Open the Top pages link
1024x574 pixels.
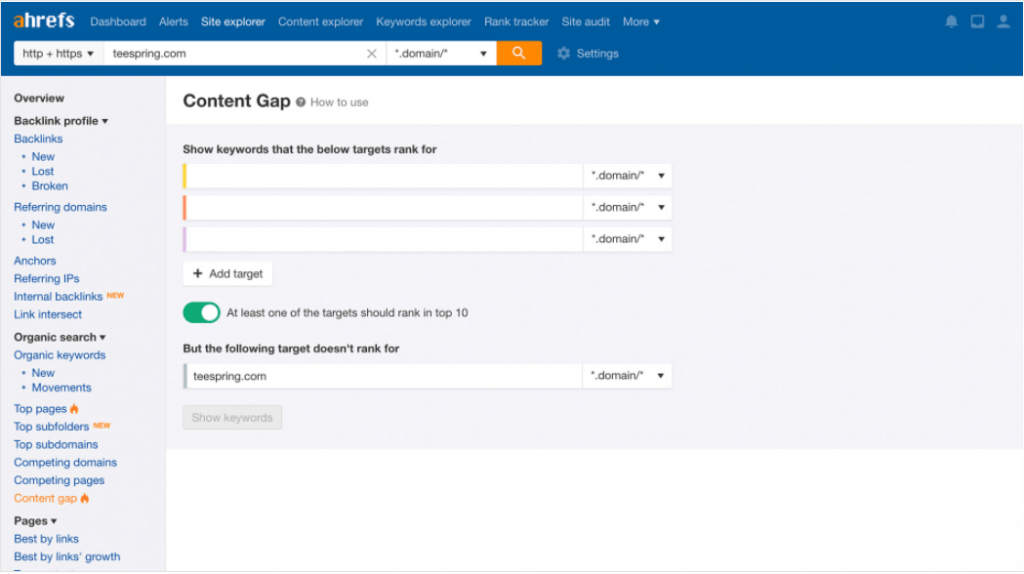click(x=40, y=409)
